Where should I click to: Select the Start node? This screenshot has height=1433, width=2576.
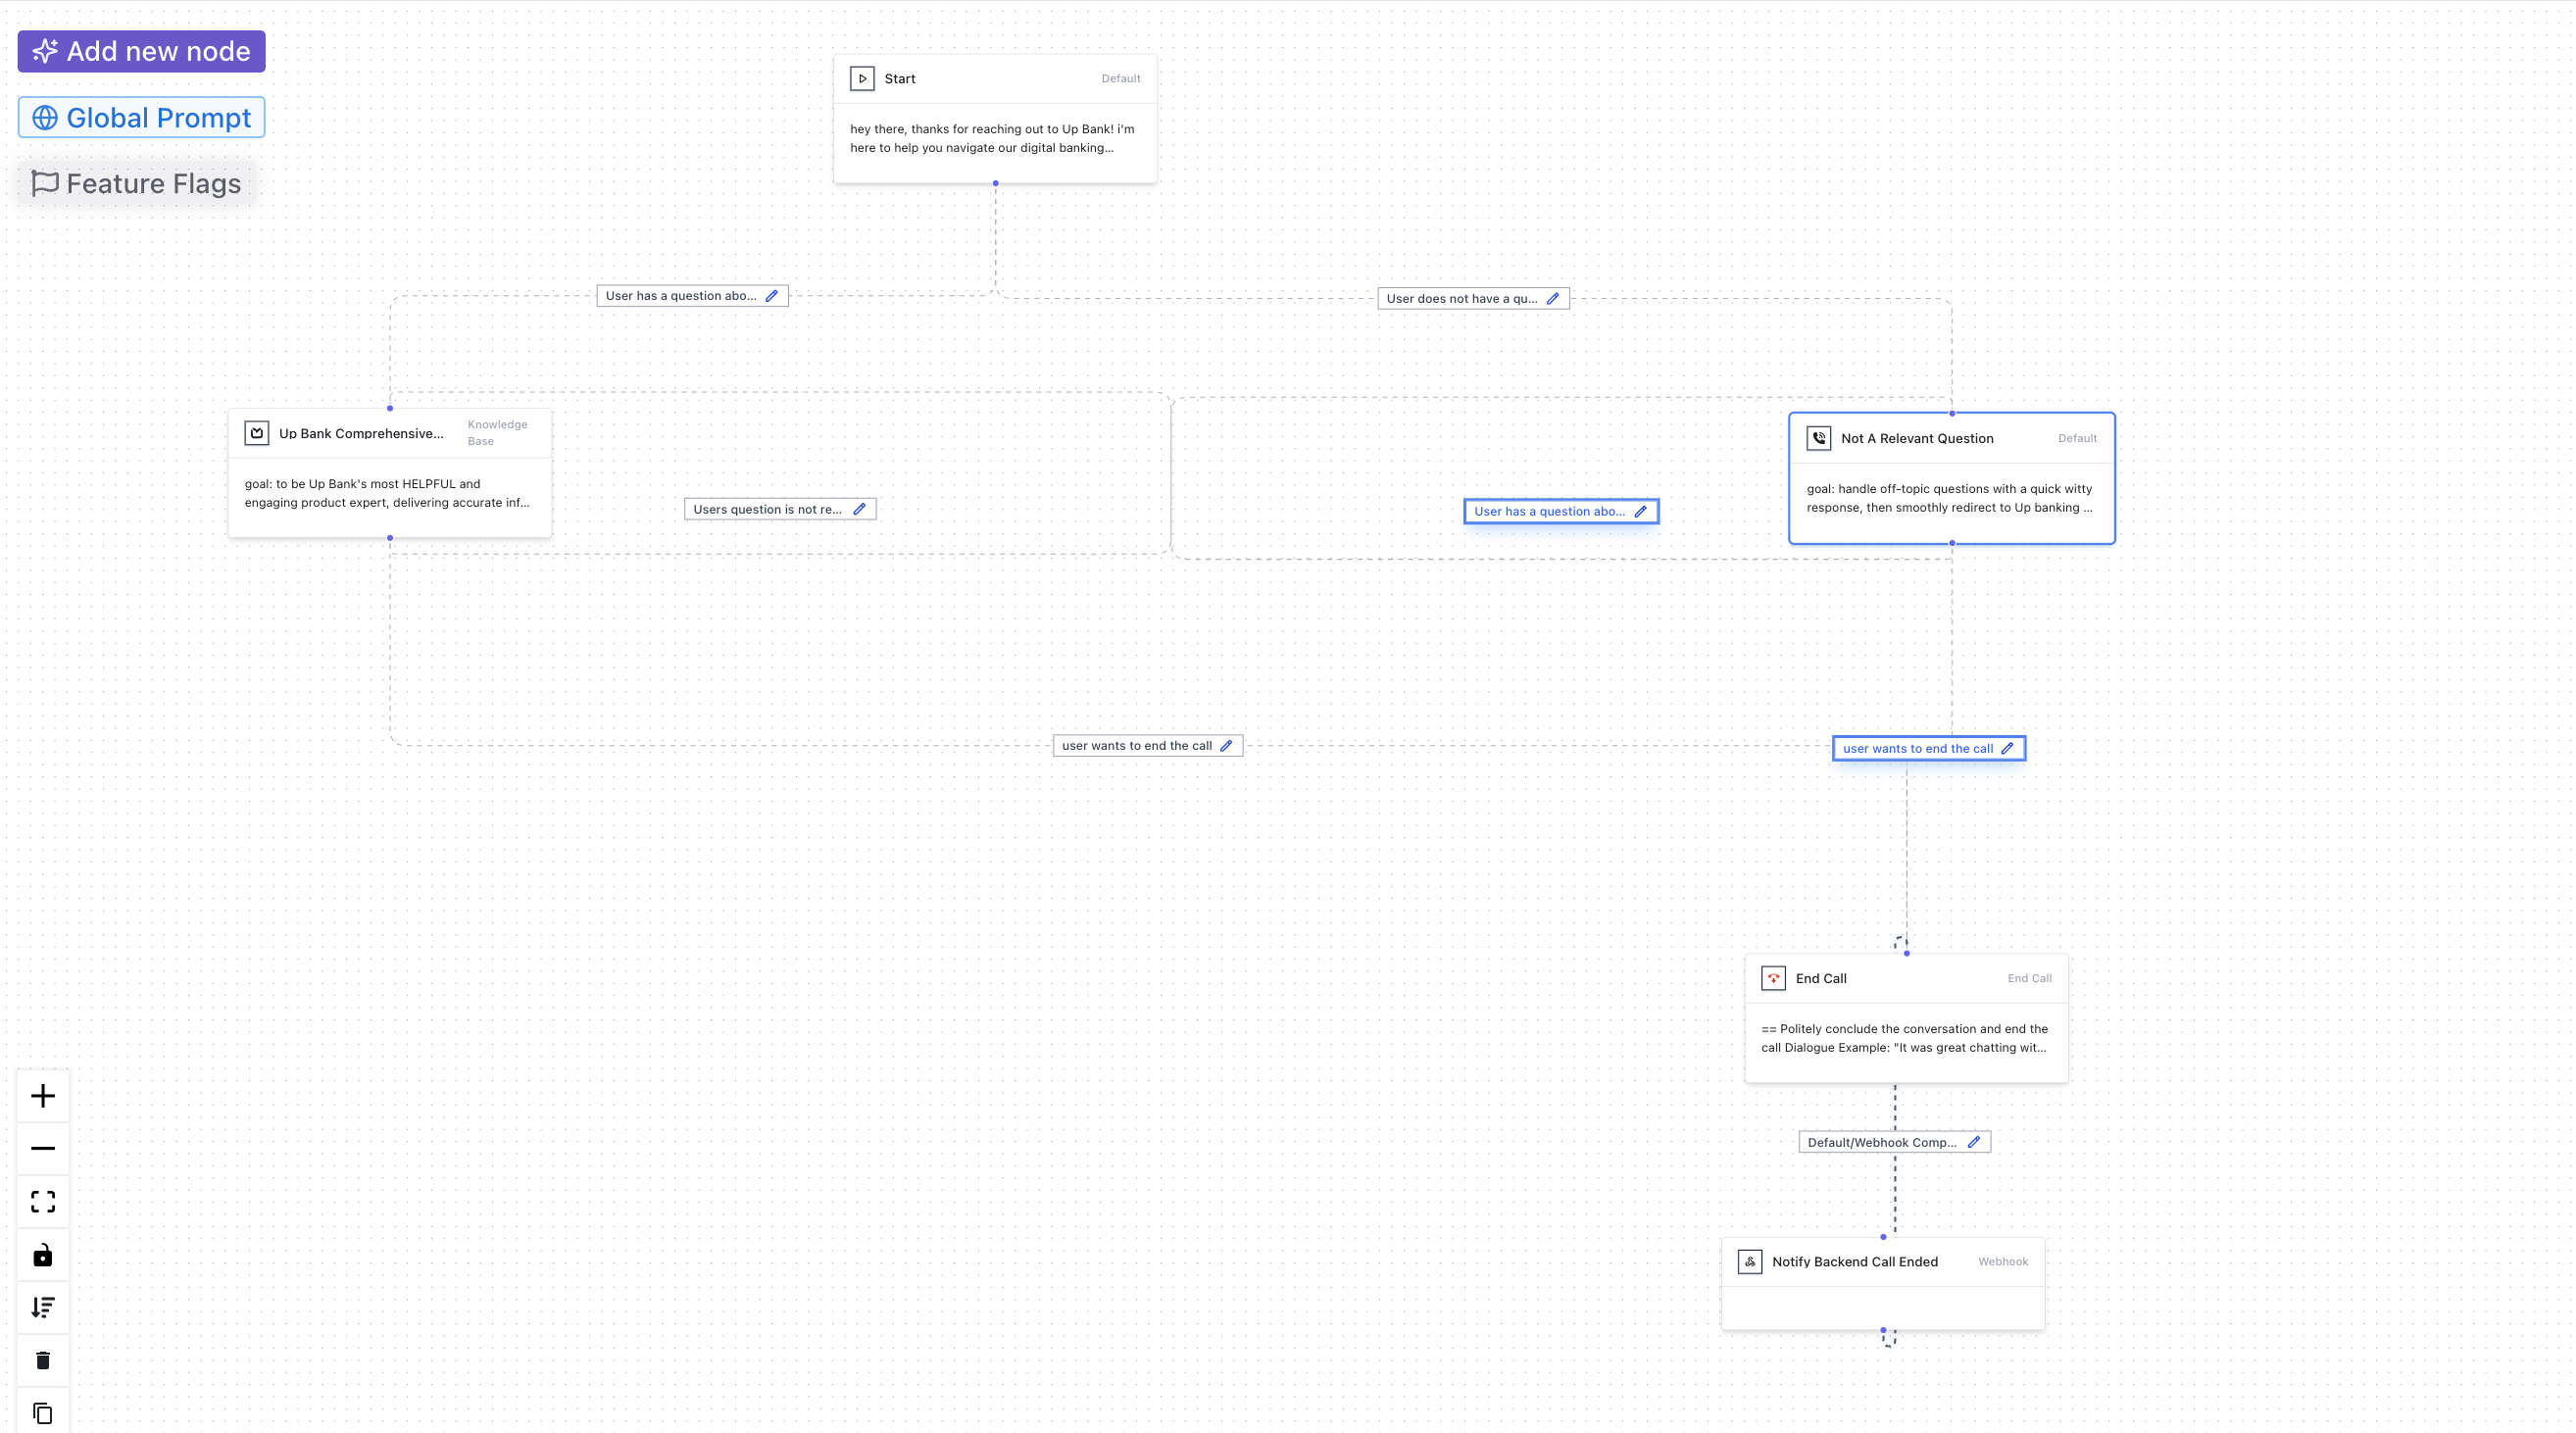coord(994,118)
